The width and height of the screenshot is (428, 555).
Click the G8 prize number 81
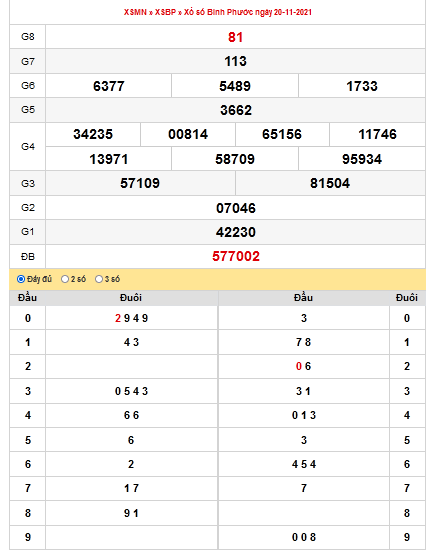pos(235,37)
